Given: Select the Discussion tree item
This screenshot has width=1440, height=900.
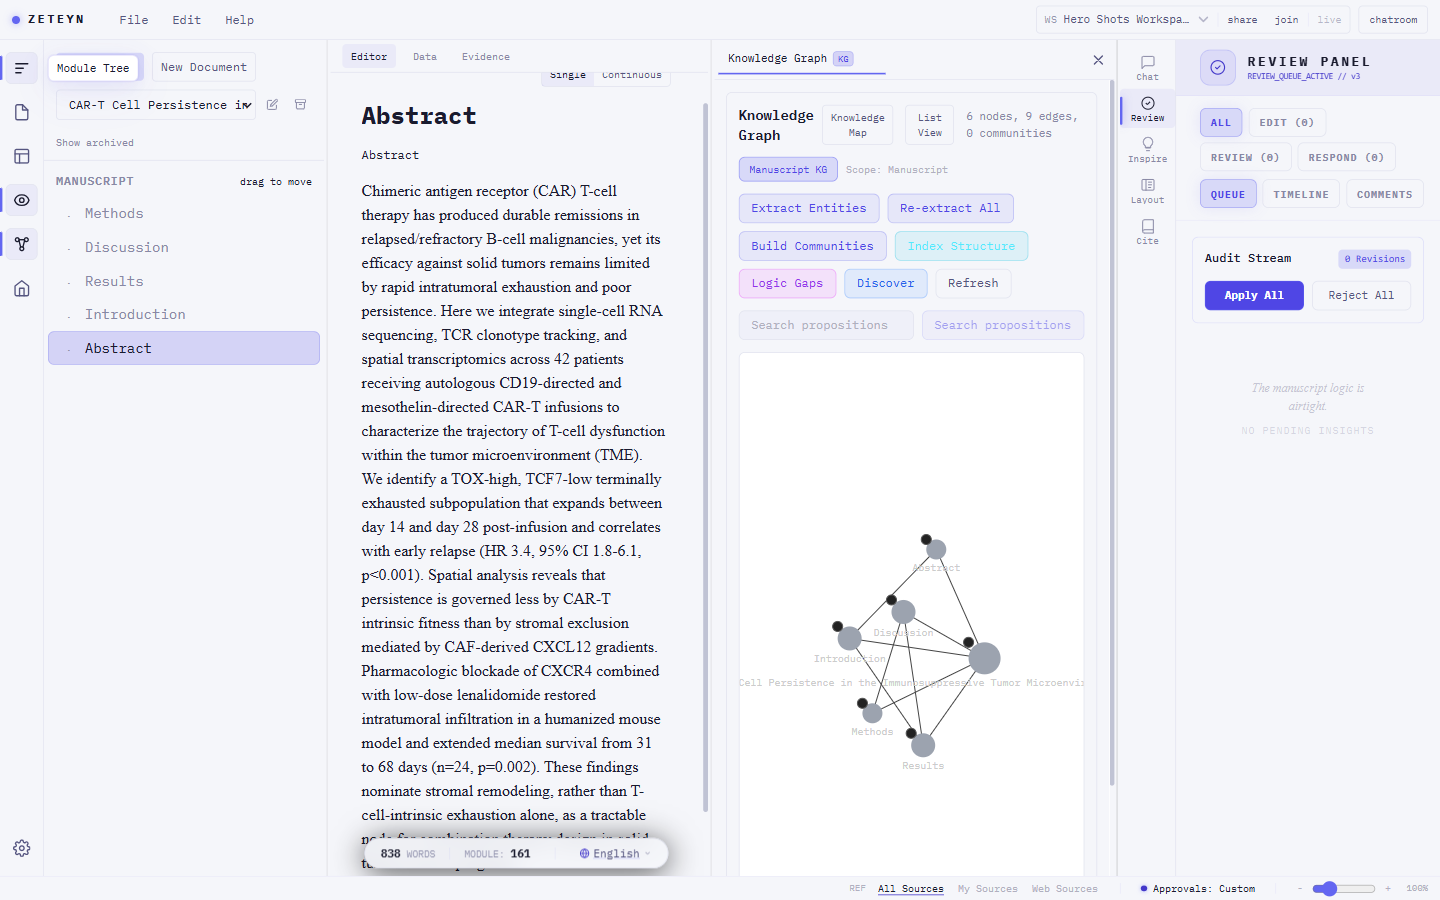Looking at the screenshot, I should 184,248.
